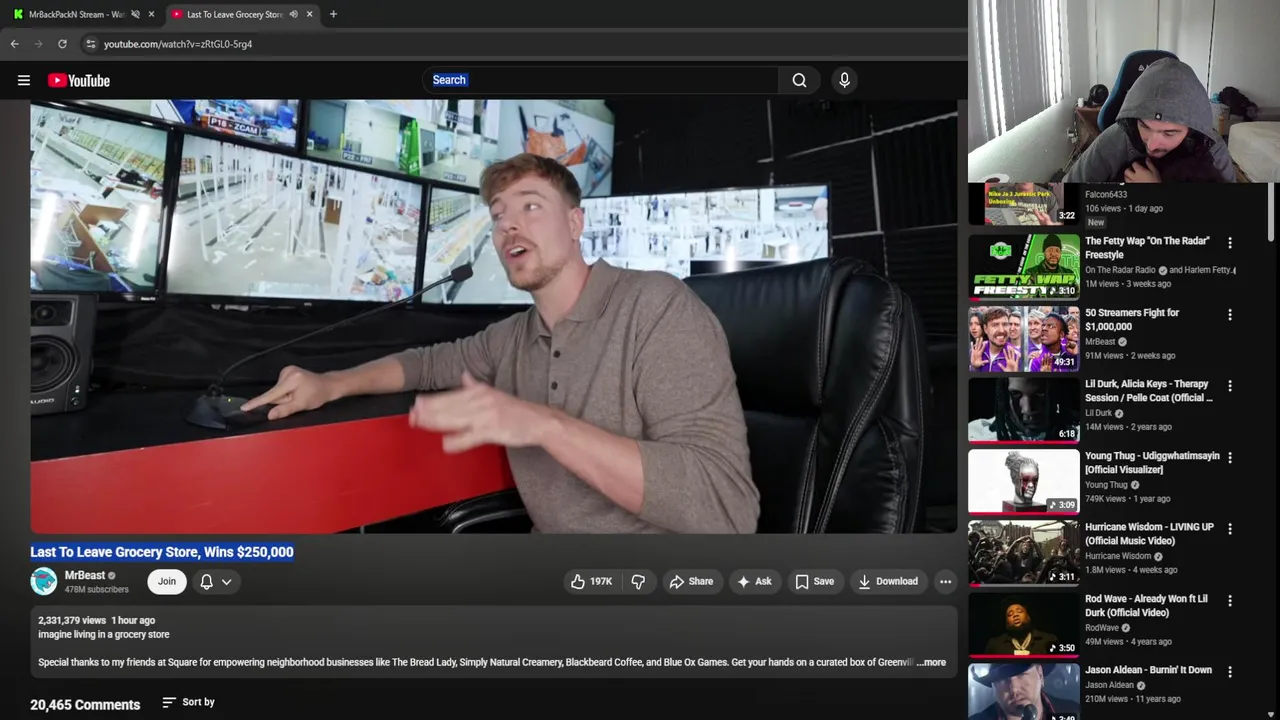The width and height of the screenshot is (1280, 720).
Task: Open Hurricane Wisdom LIVING UP thumbnail
Action: [1024, 553]
